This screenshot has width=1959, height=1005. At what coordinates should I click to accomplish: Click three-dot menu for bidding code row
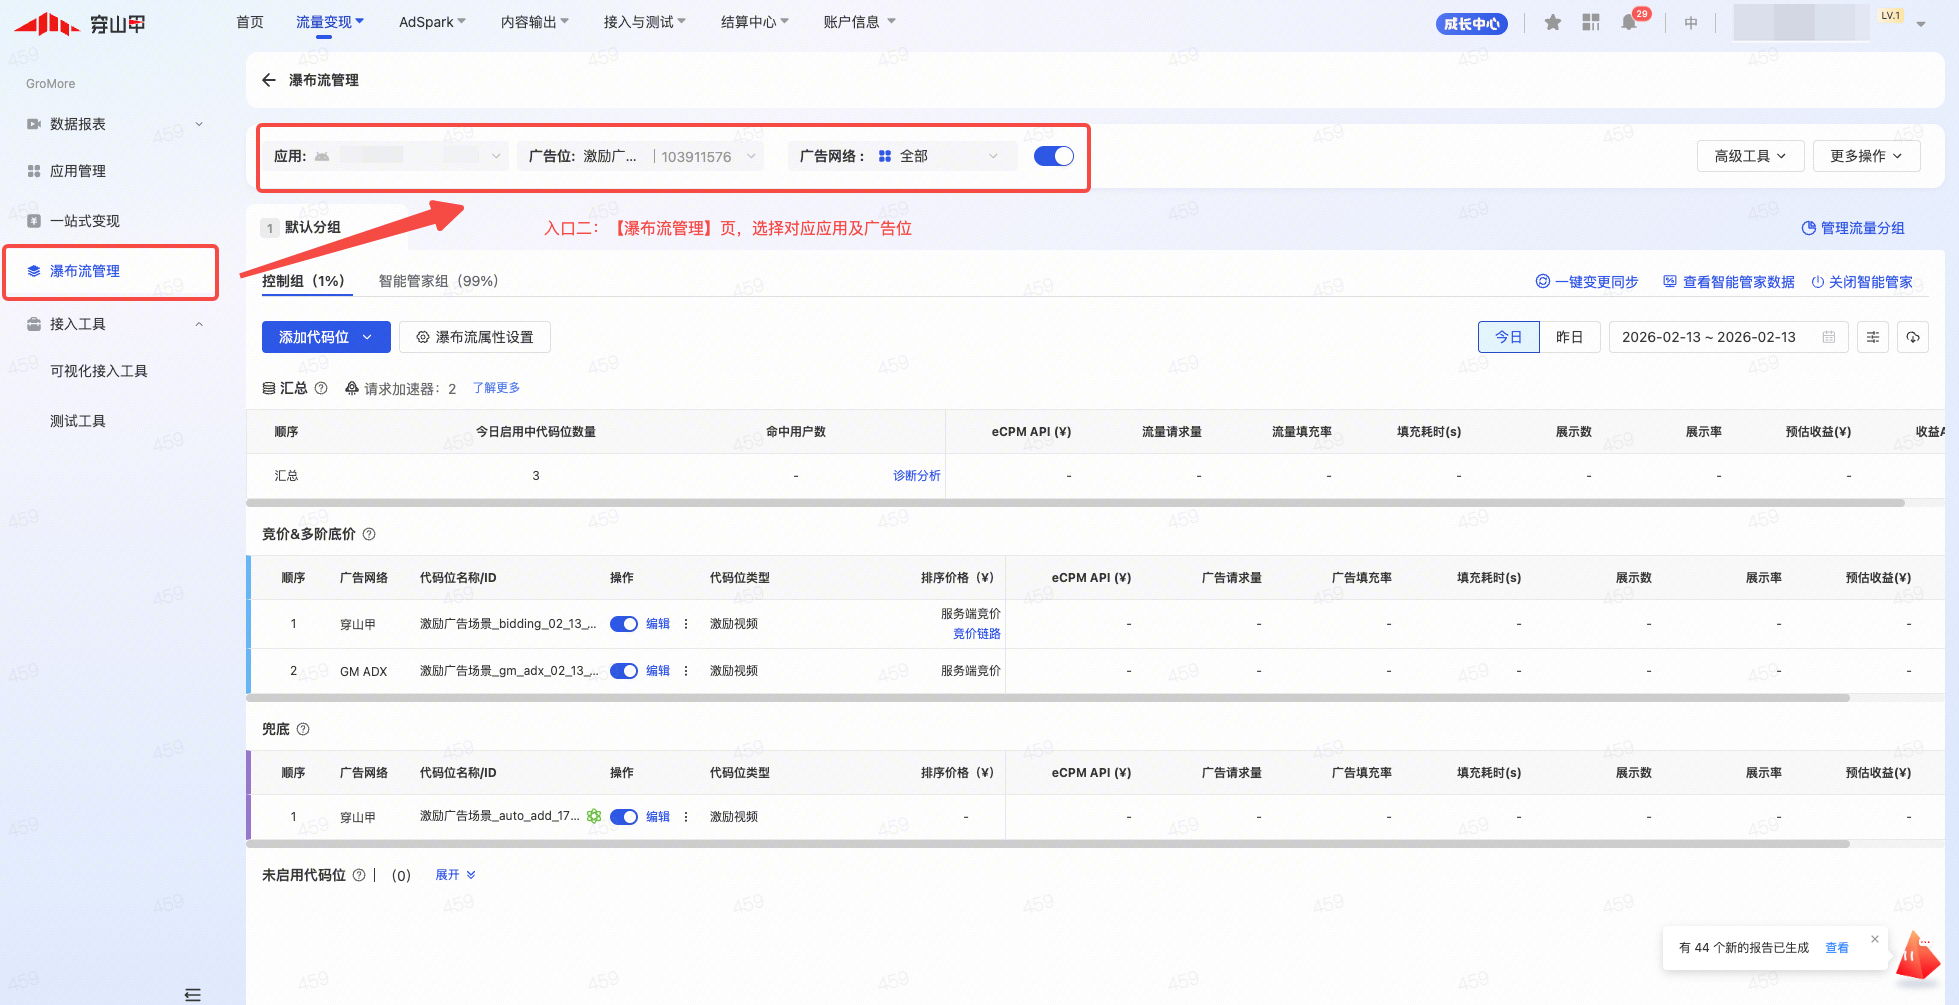[x=686, y=624]
